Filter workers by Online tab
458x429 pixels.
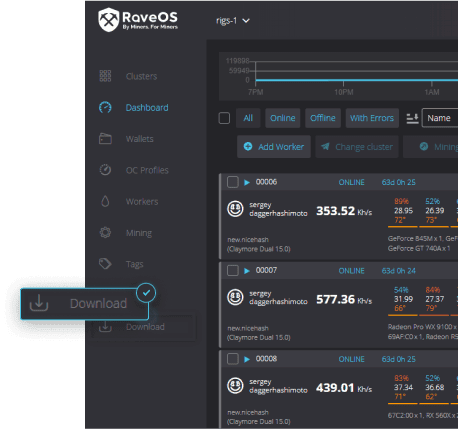[283, 118]
